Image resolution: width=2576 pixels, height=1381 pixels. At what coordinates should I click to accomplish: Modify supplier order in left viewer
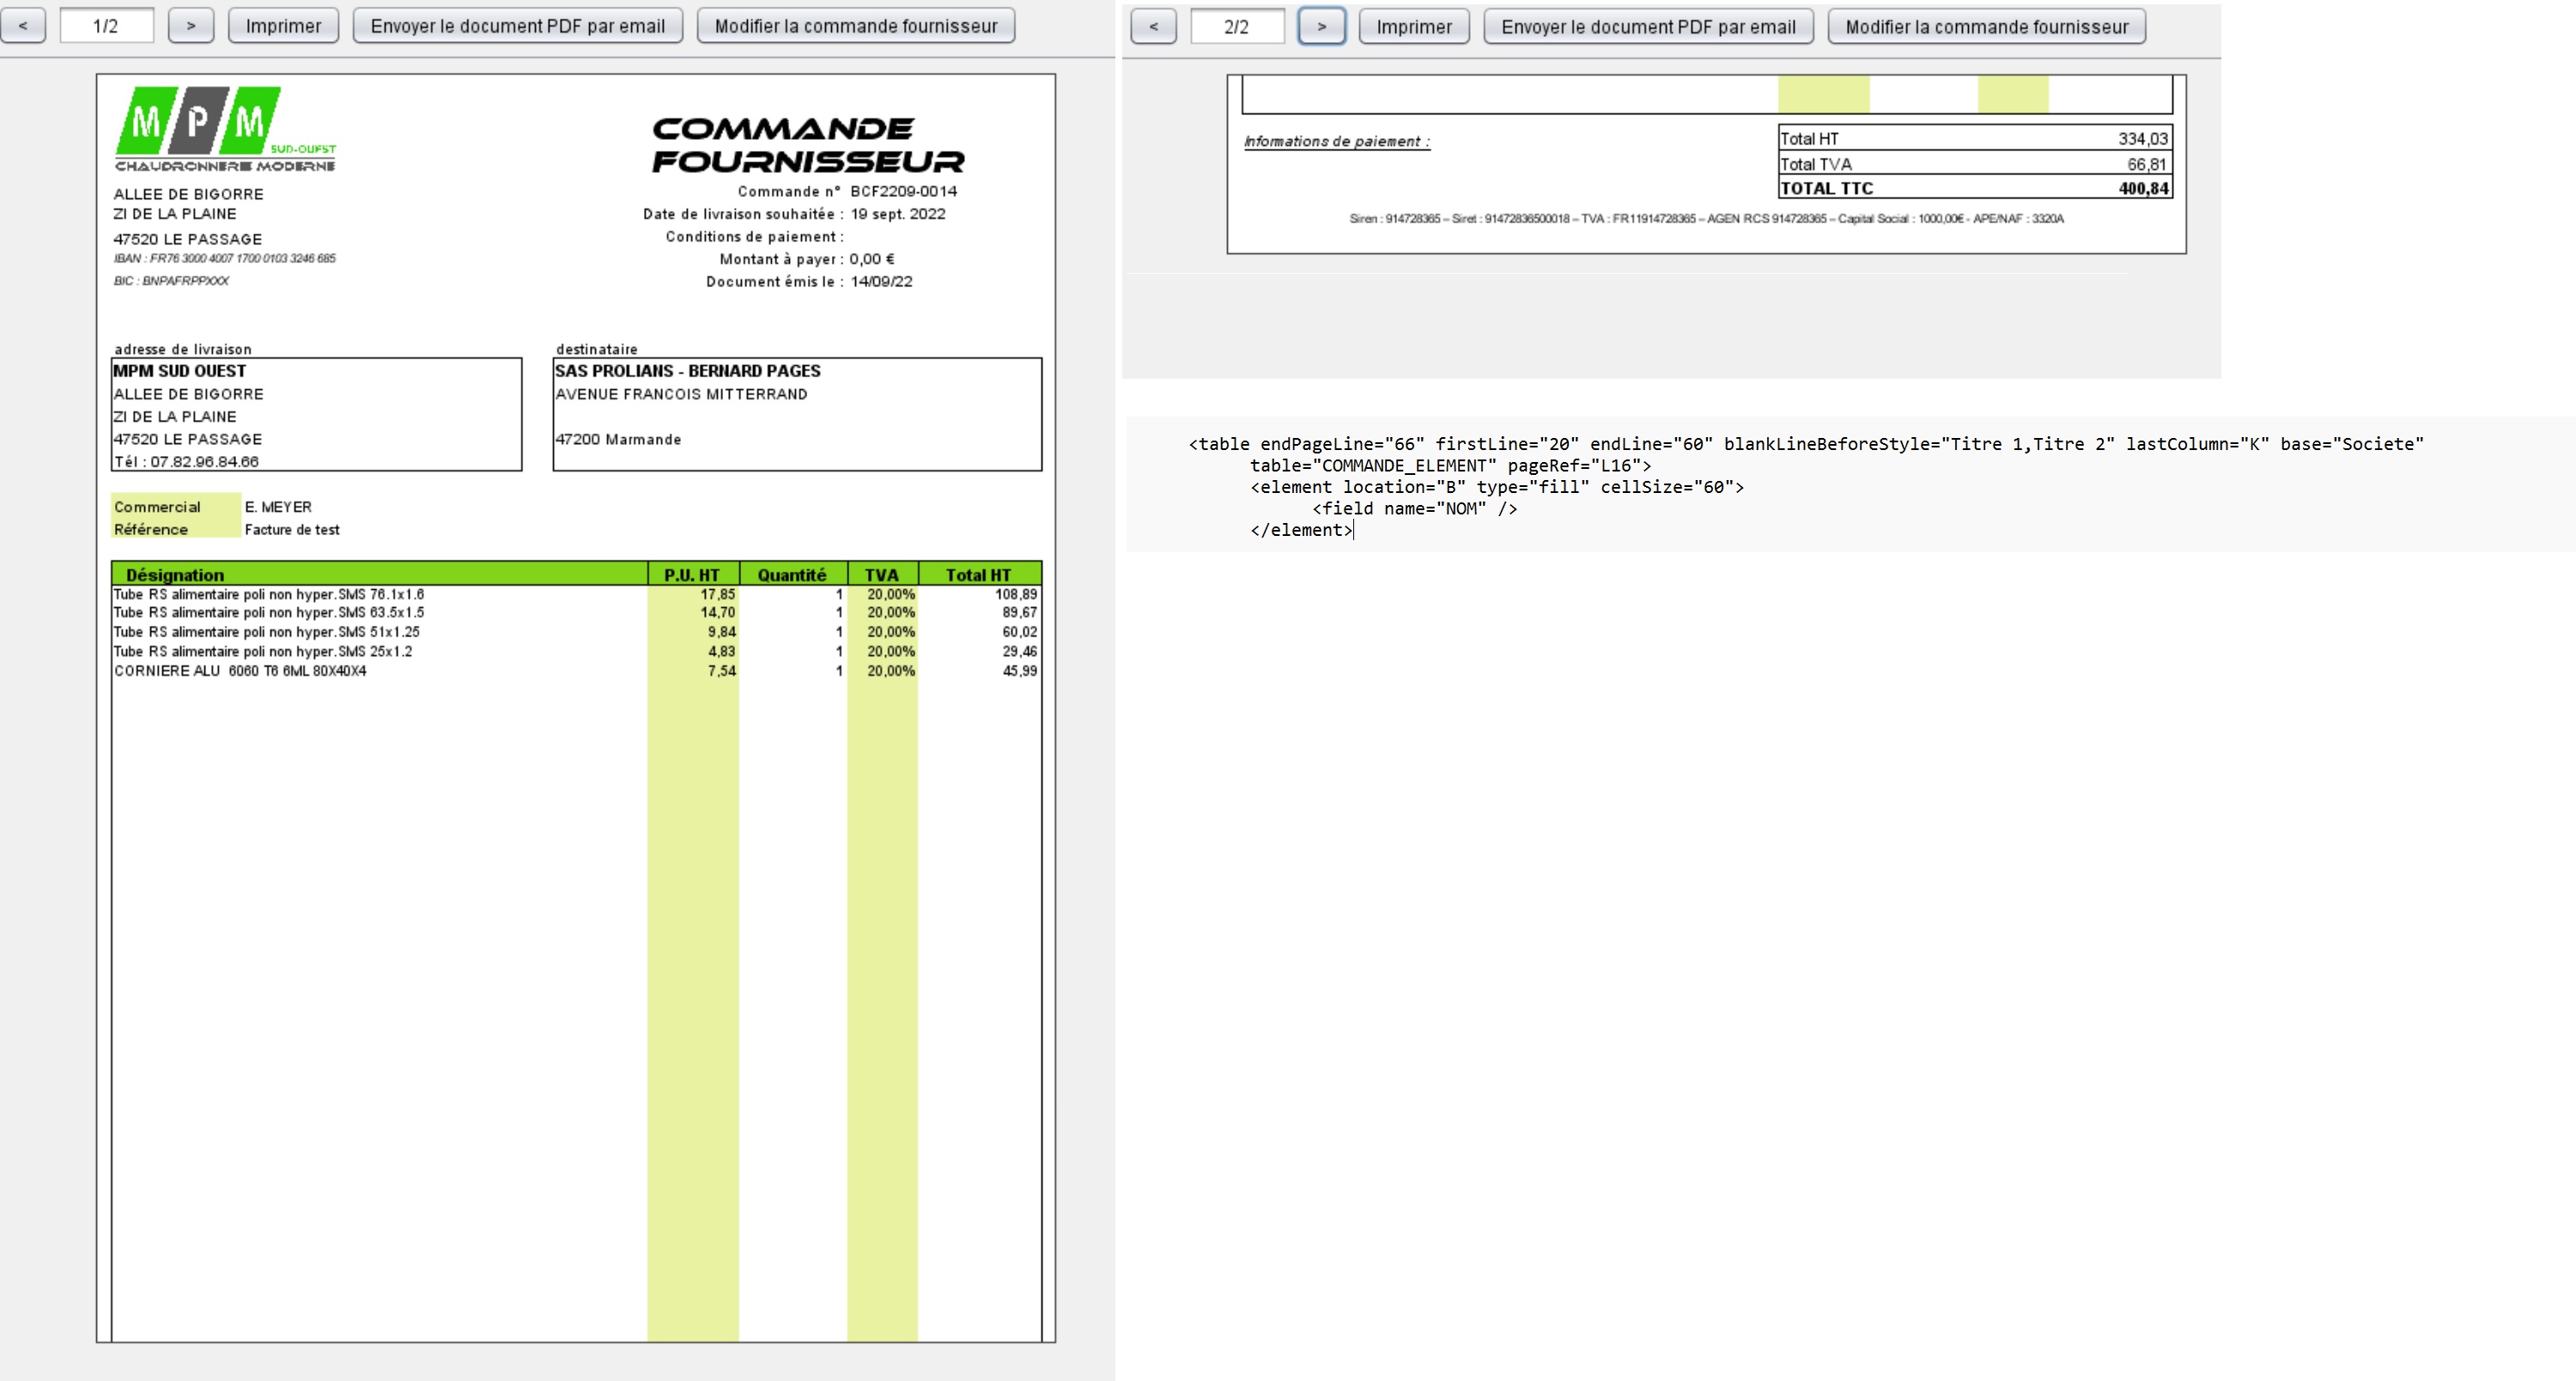(x=855, y=26)
